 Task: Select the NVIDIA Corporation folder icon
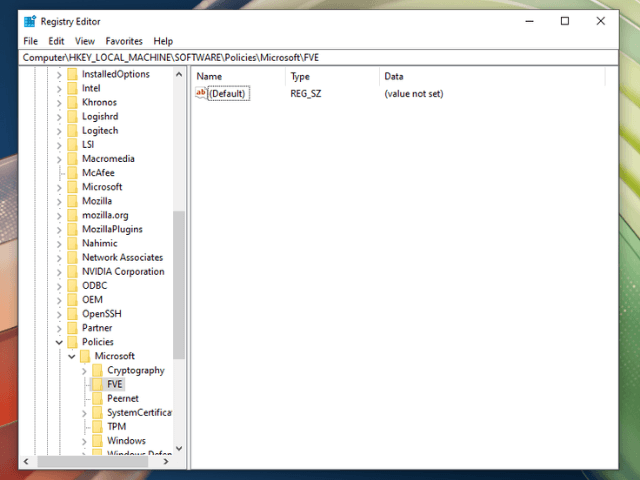coord(72,271)
